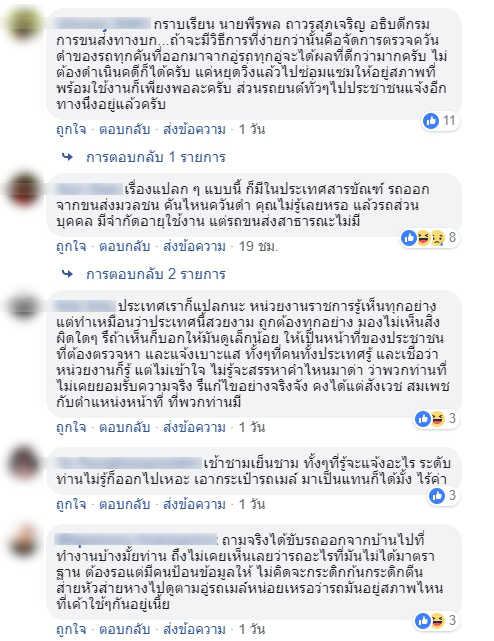Screen dimensions: 494x641
Task: Open second commenter's reddish avatar
Action: point(24,189)
